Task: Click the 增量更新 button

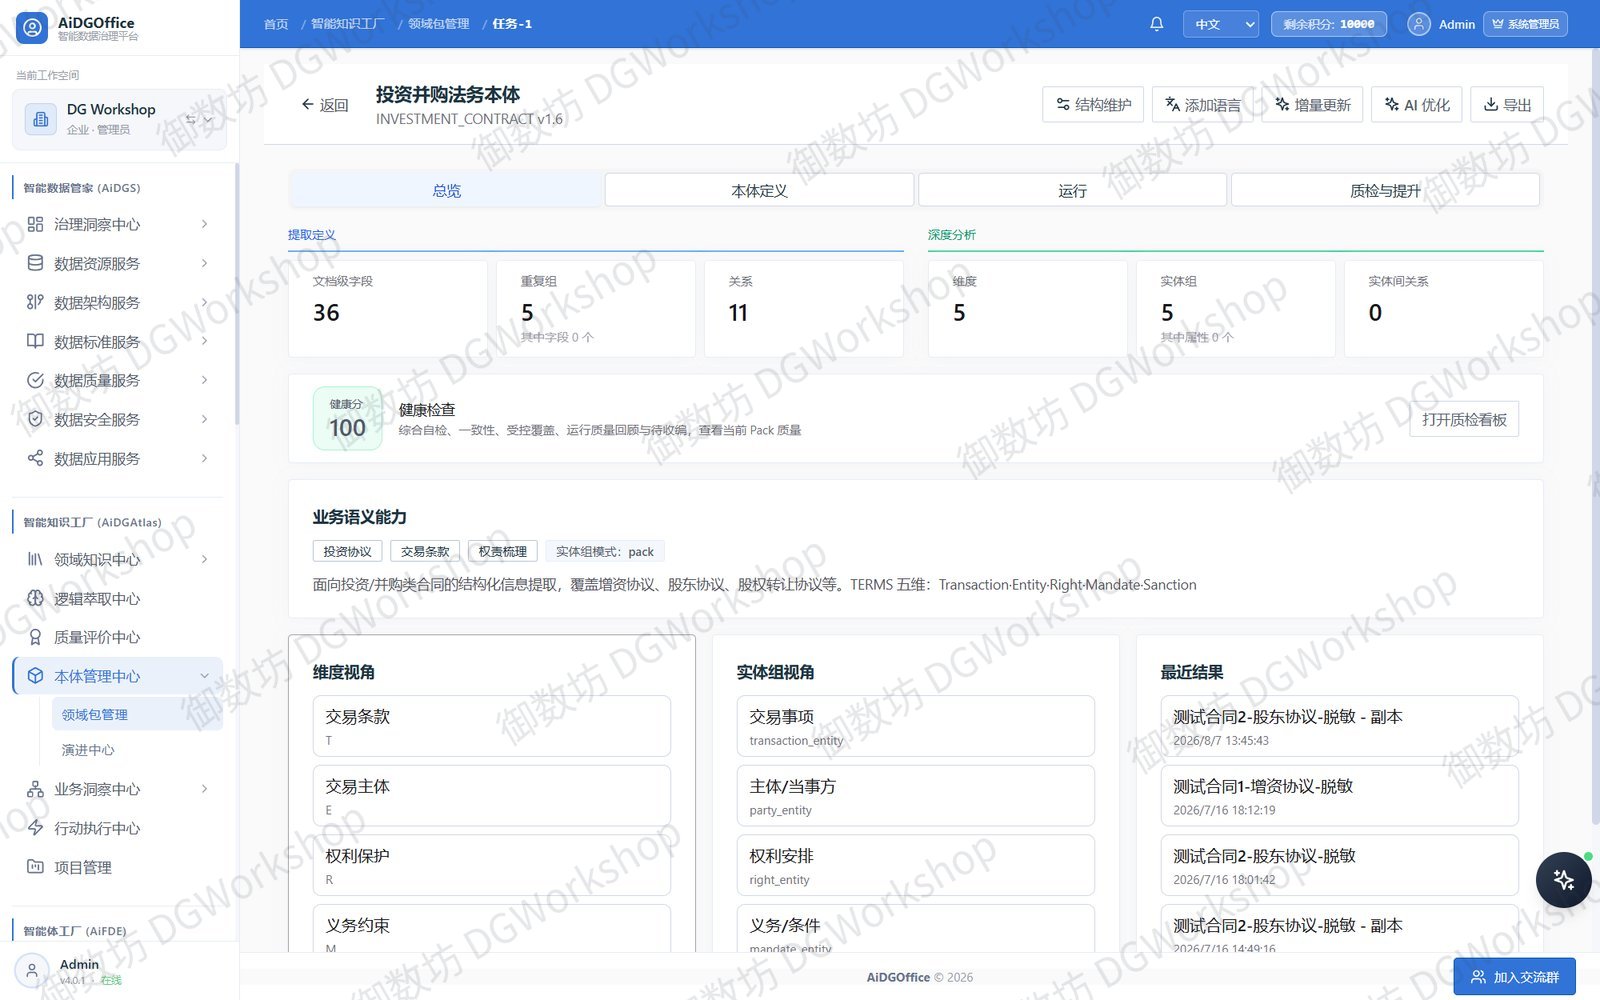Action: tap(1312, 104)
